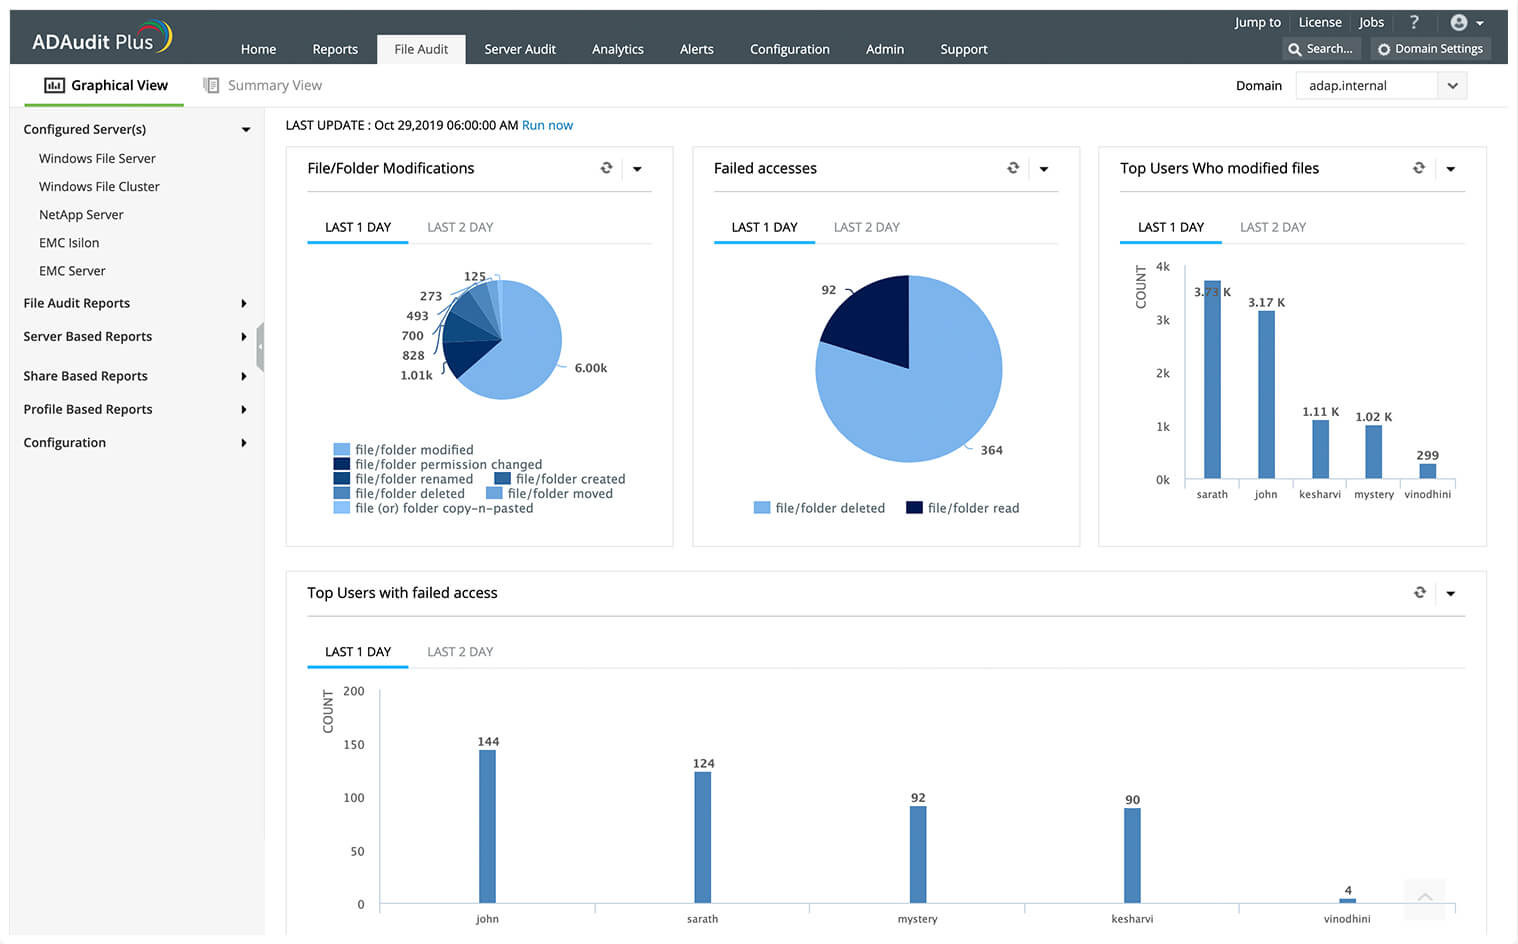Select LAST 2 DAY in Failed accesses
The height and width of the screenshot is (944, 1518).
(x=866, y=227)
